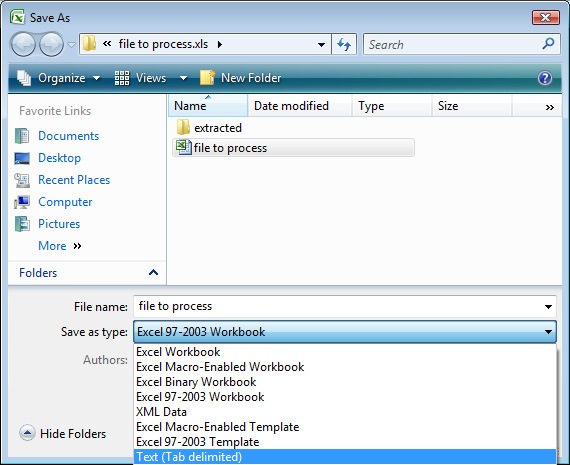
Task: Click the Views button
Action: [x=140, y=78]
